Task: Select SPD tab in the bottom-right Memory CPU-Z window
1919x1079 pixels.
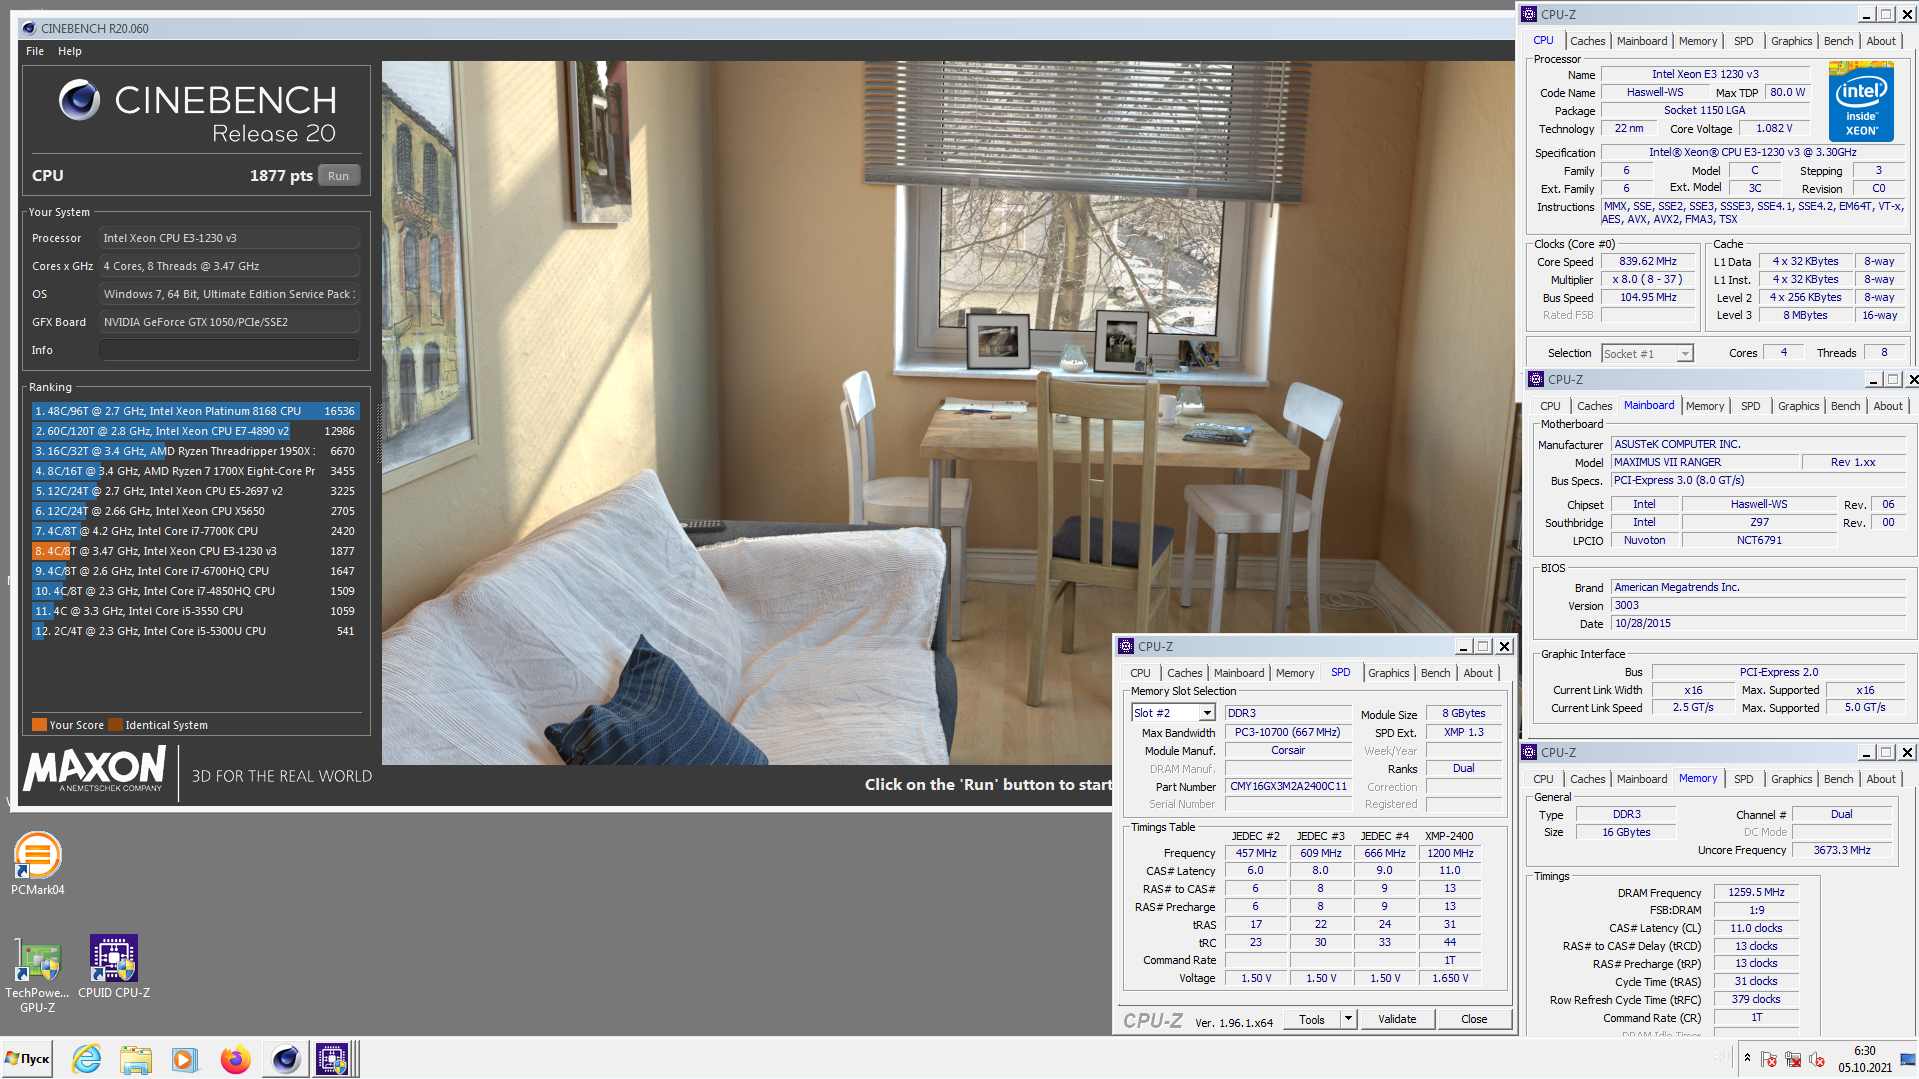Action: 1743,779
